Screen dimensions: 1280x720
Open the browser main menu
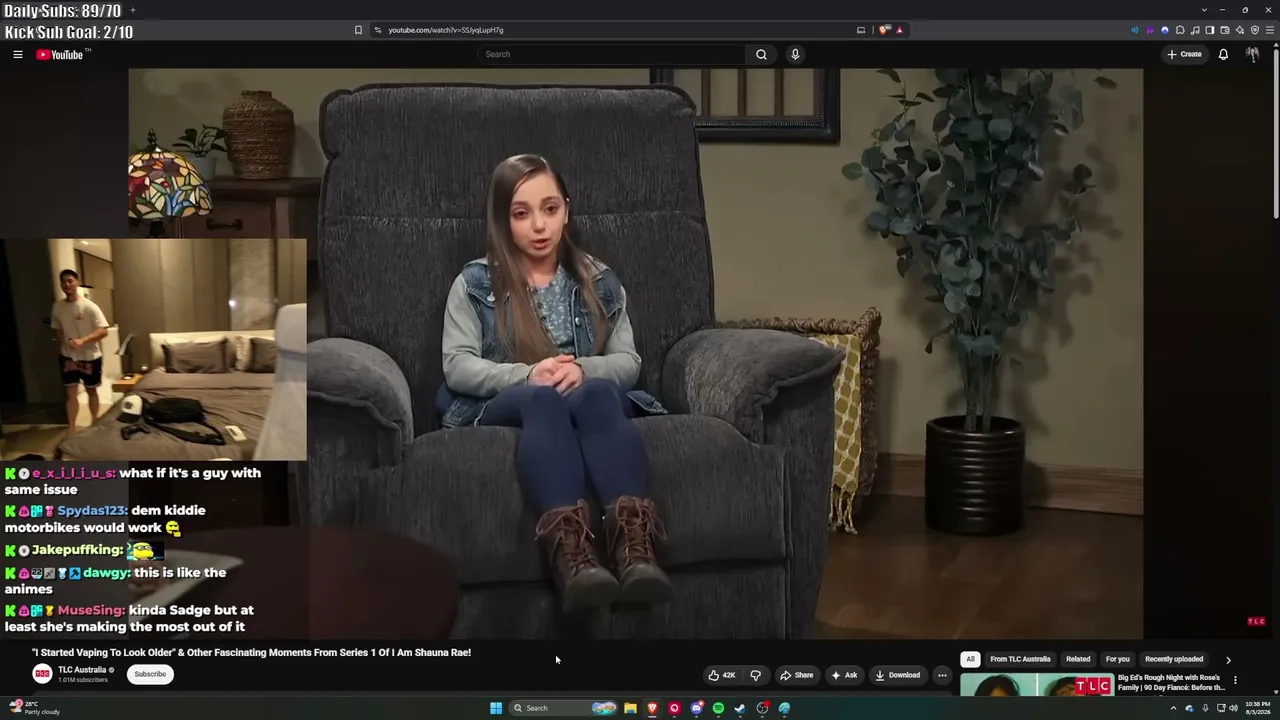coord(1270,30)
